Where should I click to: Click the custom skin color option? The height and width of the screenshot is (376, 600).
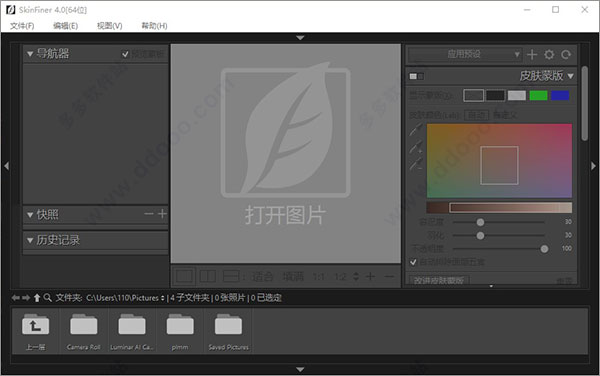(x=505, y=115)
